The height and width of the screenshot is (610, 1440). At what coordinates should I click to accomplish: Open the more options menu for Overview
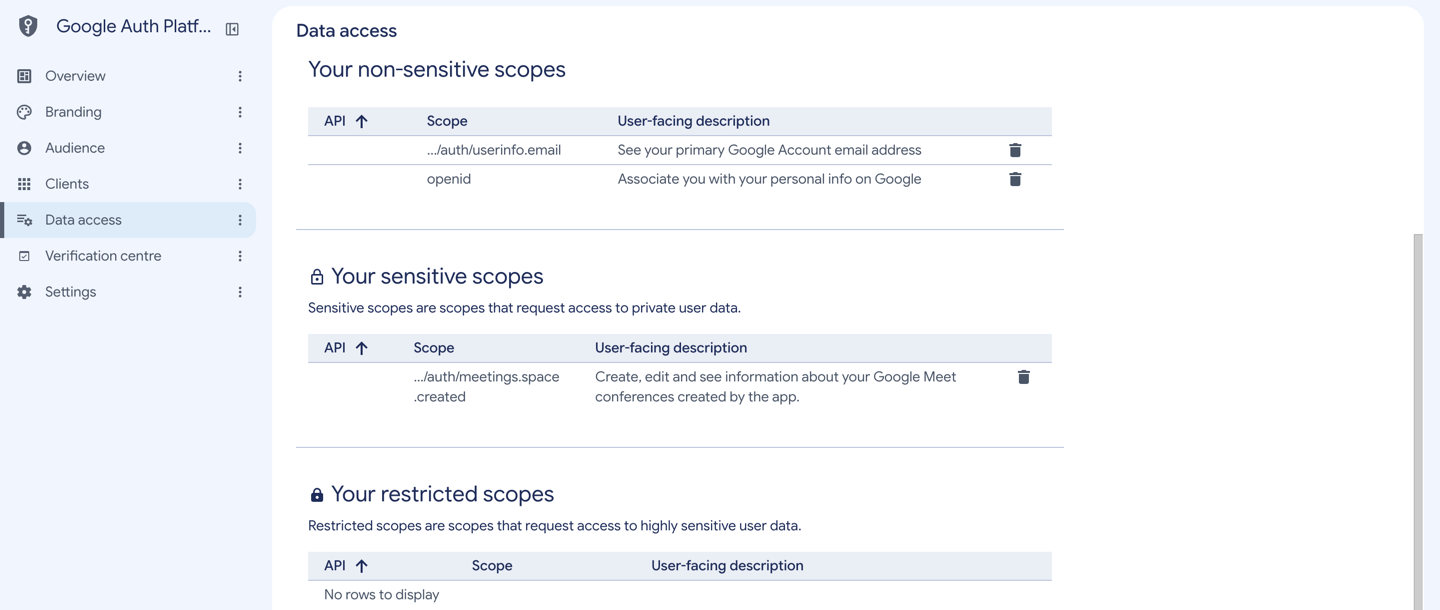(x=240, y=76)
